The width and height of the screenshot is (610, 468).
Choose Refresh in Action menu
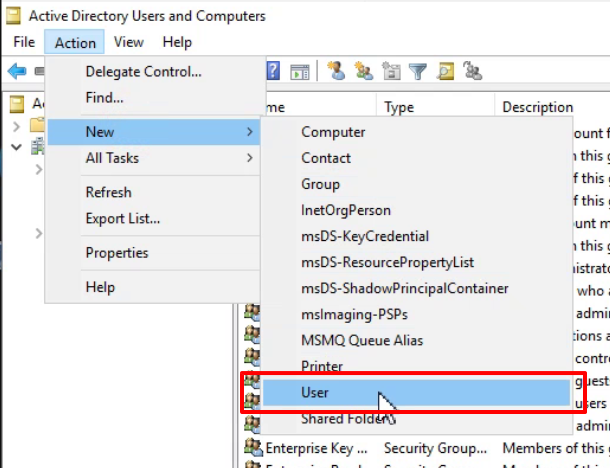click(153, 192)
